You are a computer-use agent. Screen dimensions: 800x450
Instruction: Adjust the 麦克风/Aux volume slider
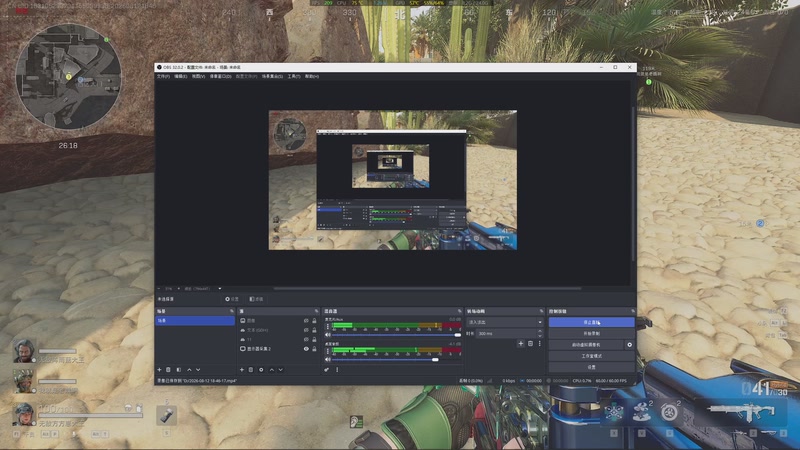click(396, 335)
